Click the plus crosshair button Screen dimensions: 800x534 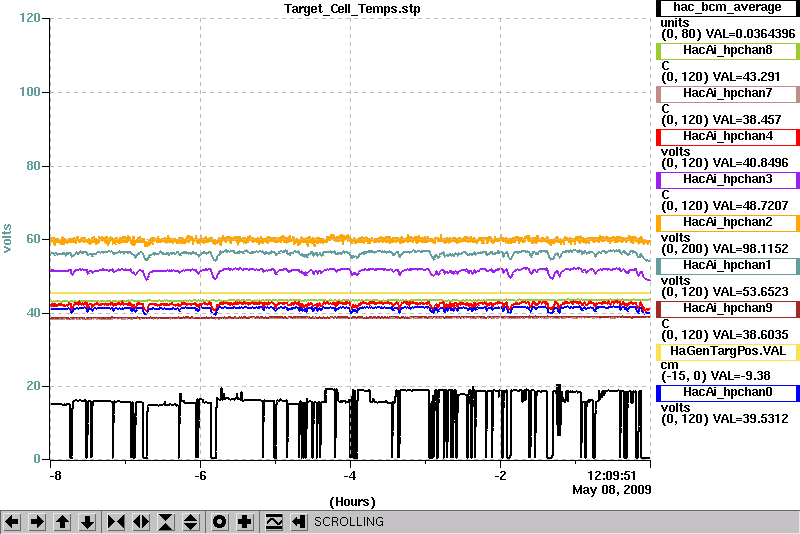pyautogui.click(x=244, y=522)
